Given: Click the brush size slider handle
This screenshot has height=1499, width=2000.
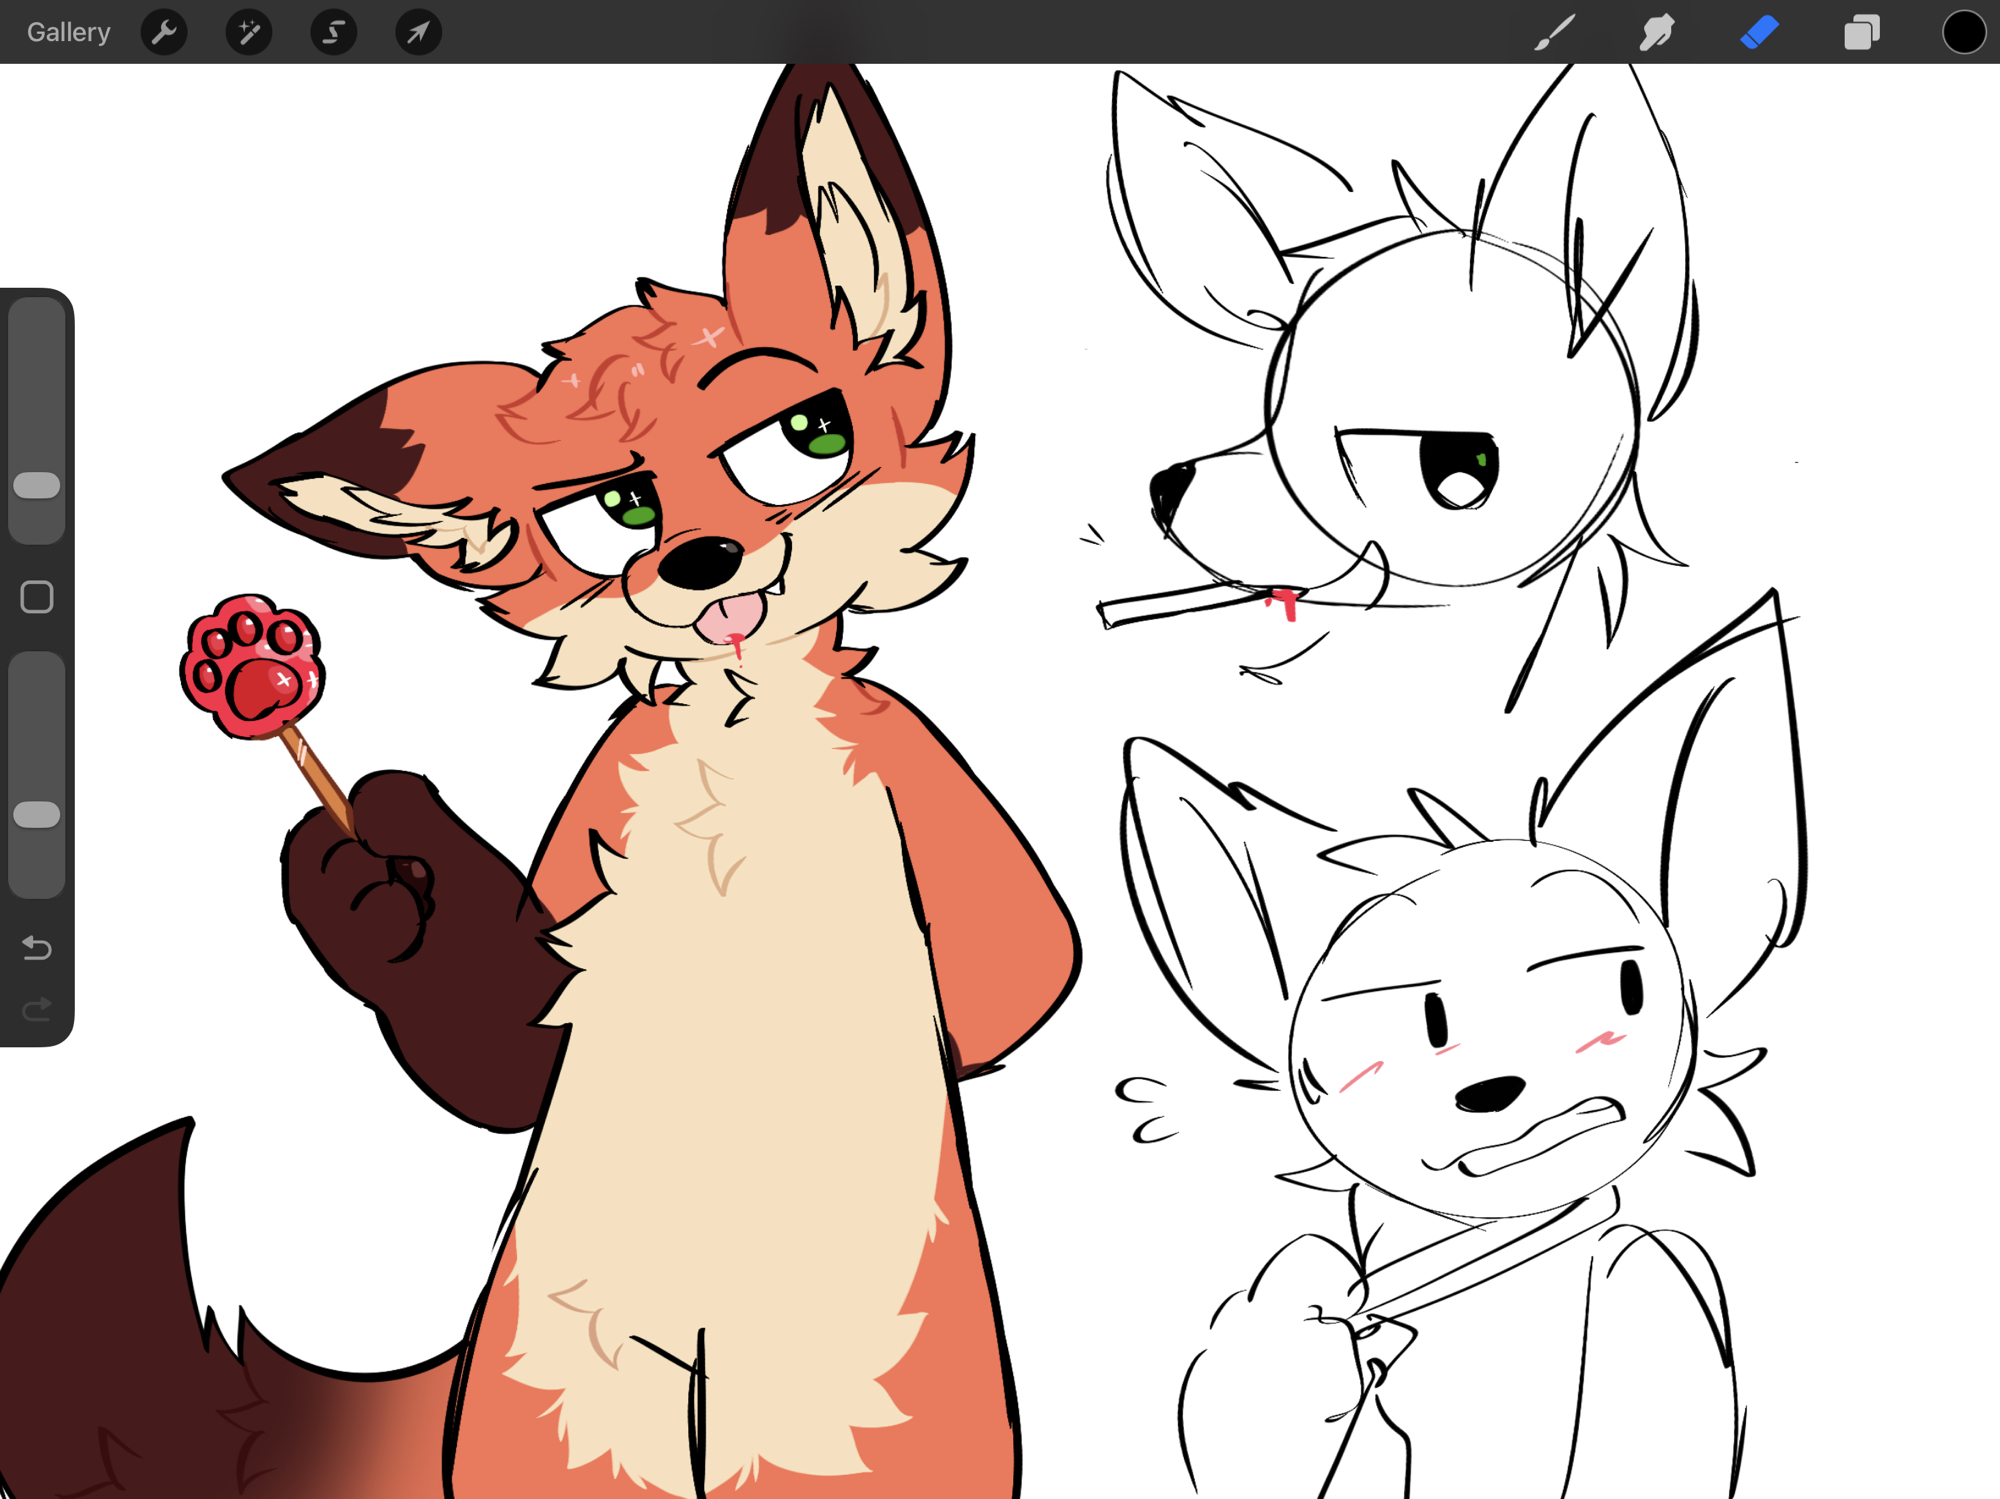Looking at the screenshot, I should point(37,486).
